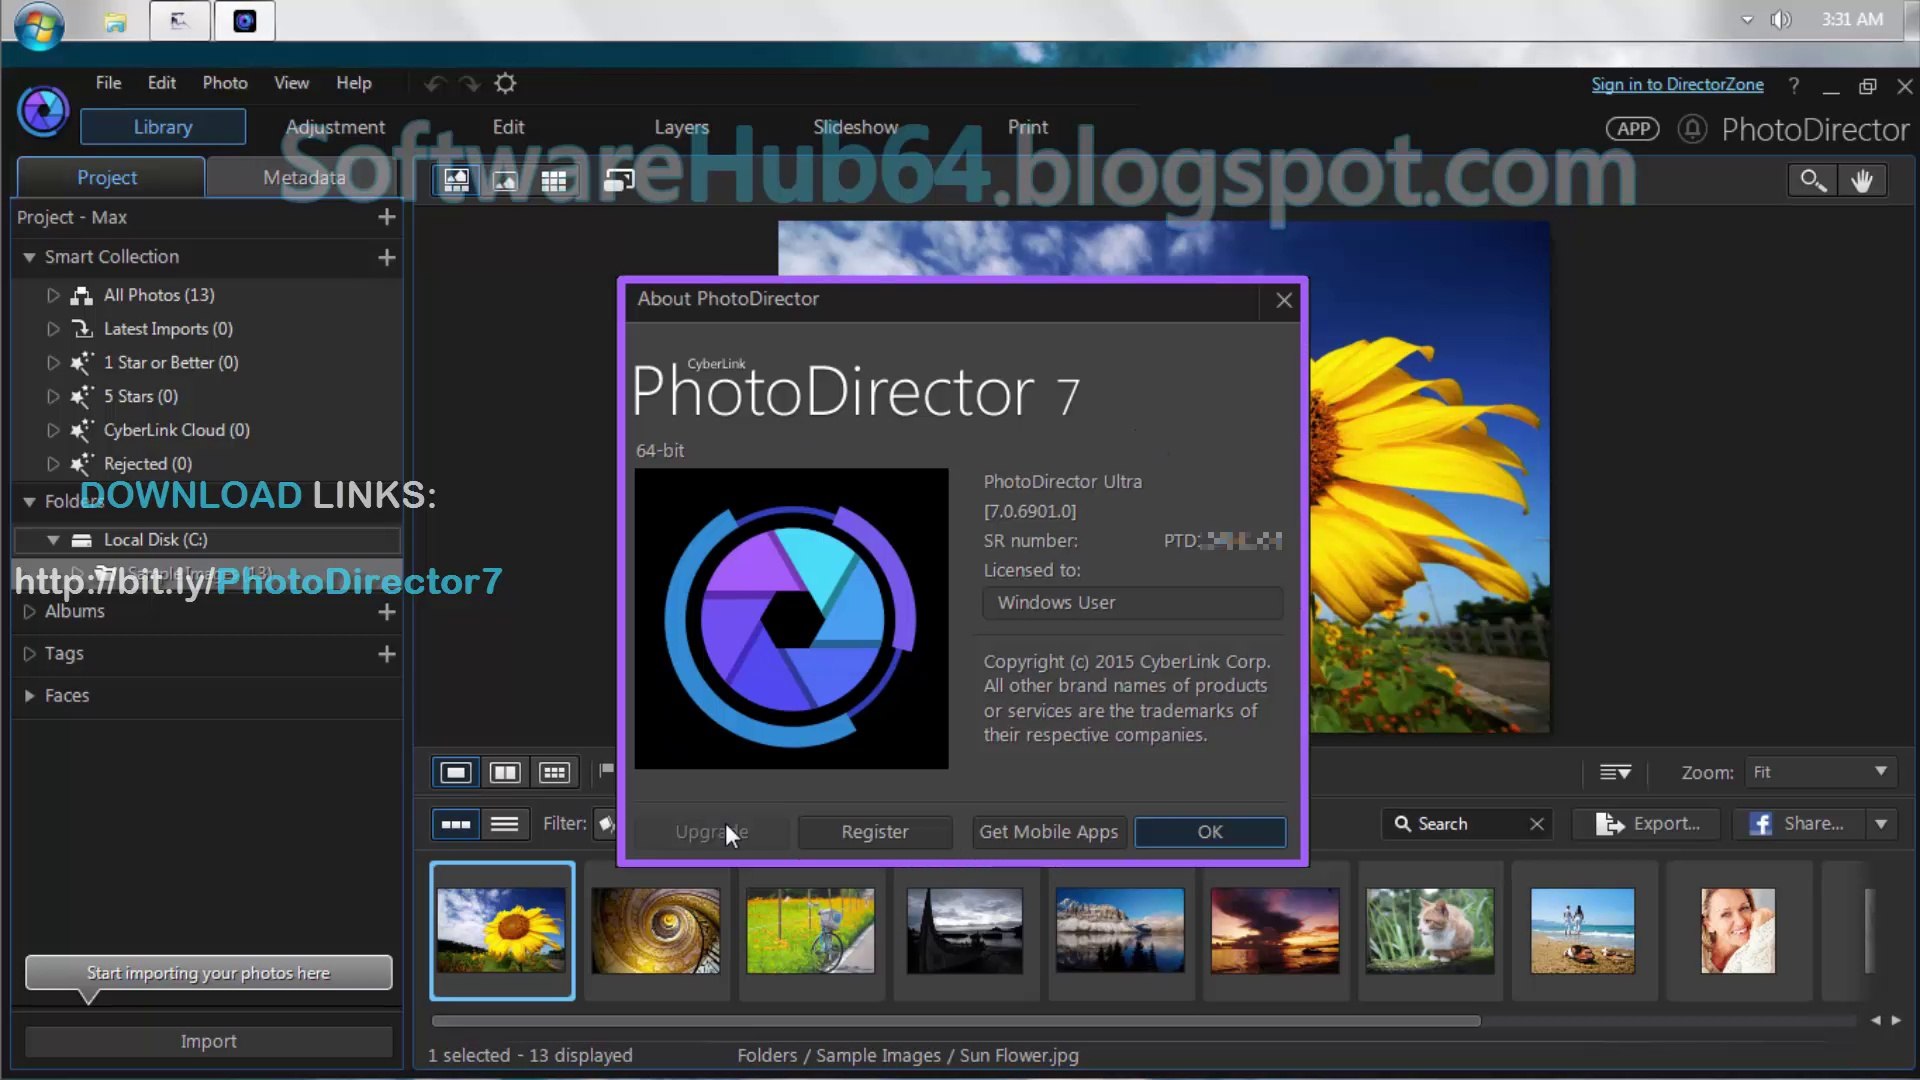Select single image view toggle
Viewport: 1920px width, 1080px height.
pos(456,772)
